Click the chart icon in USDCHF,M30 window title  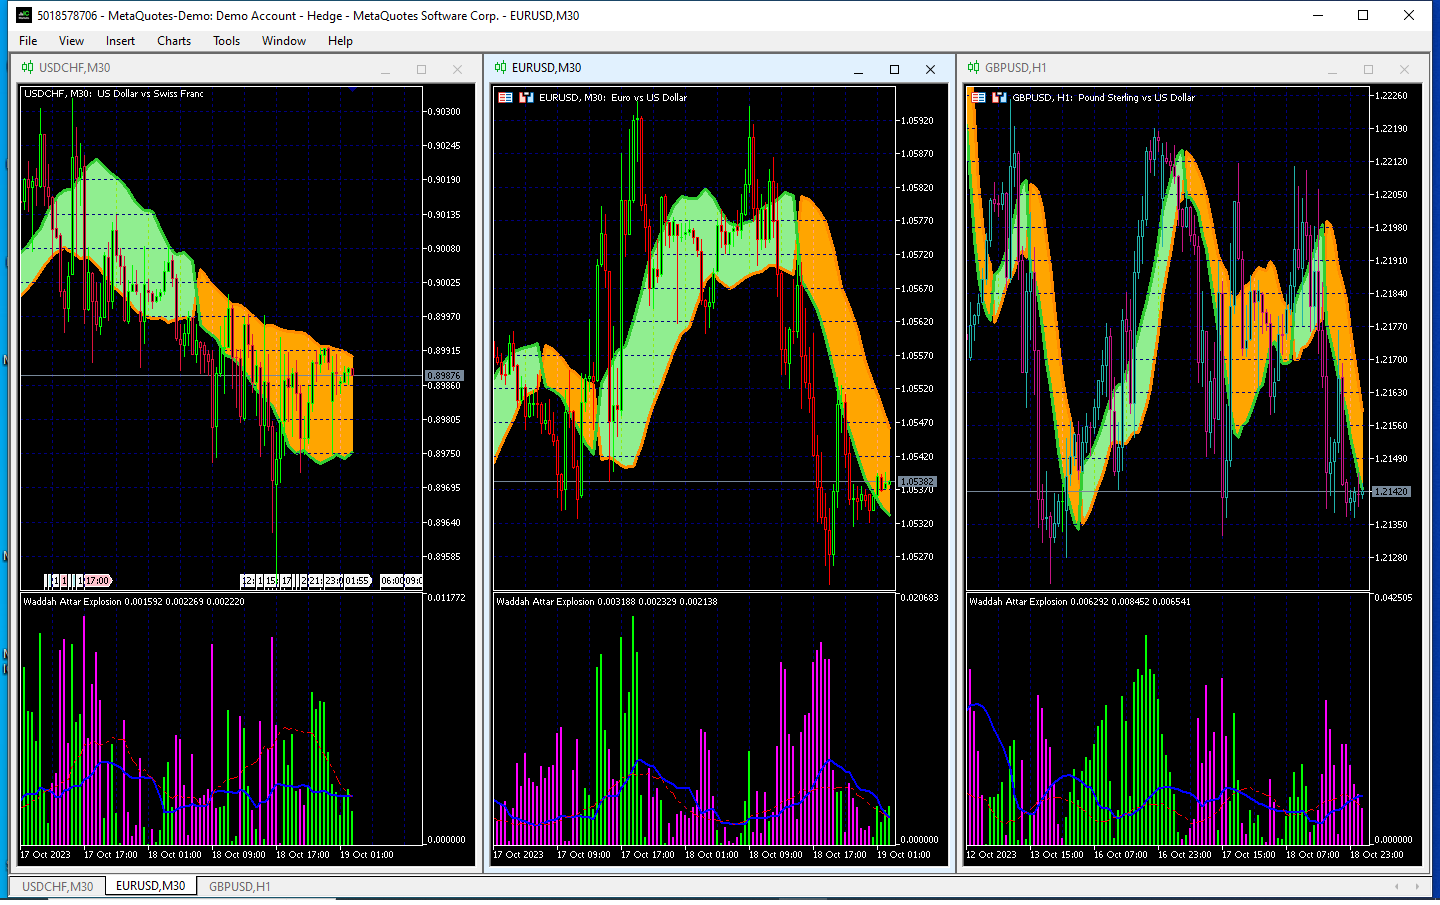(28, 68)
